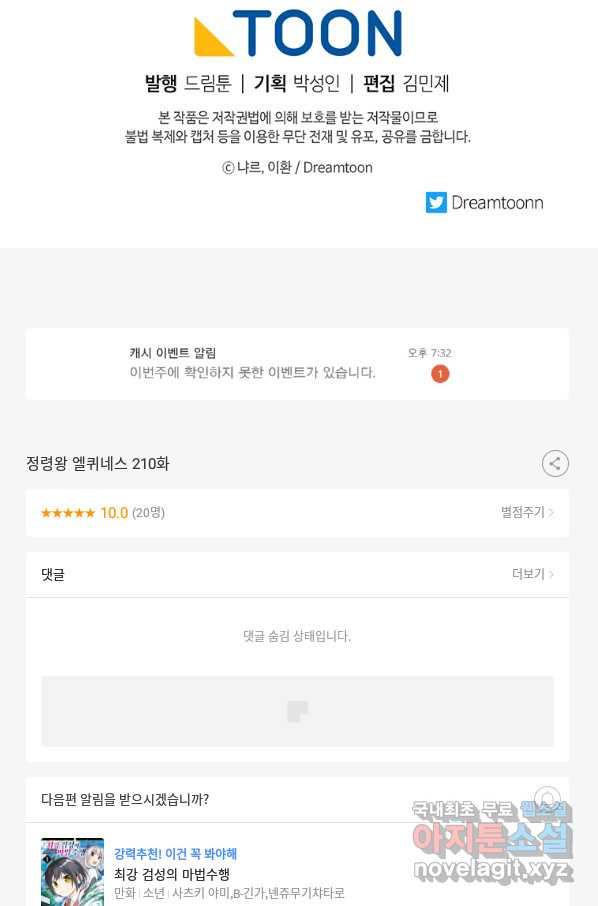
Task: Click the placeholder icon in gray banner
Action: pos(298,711)
